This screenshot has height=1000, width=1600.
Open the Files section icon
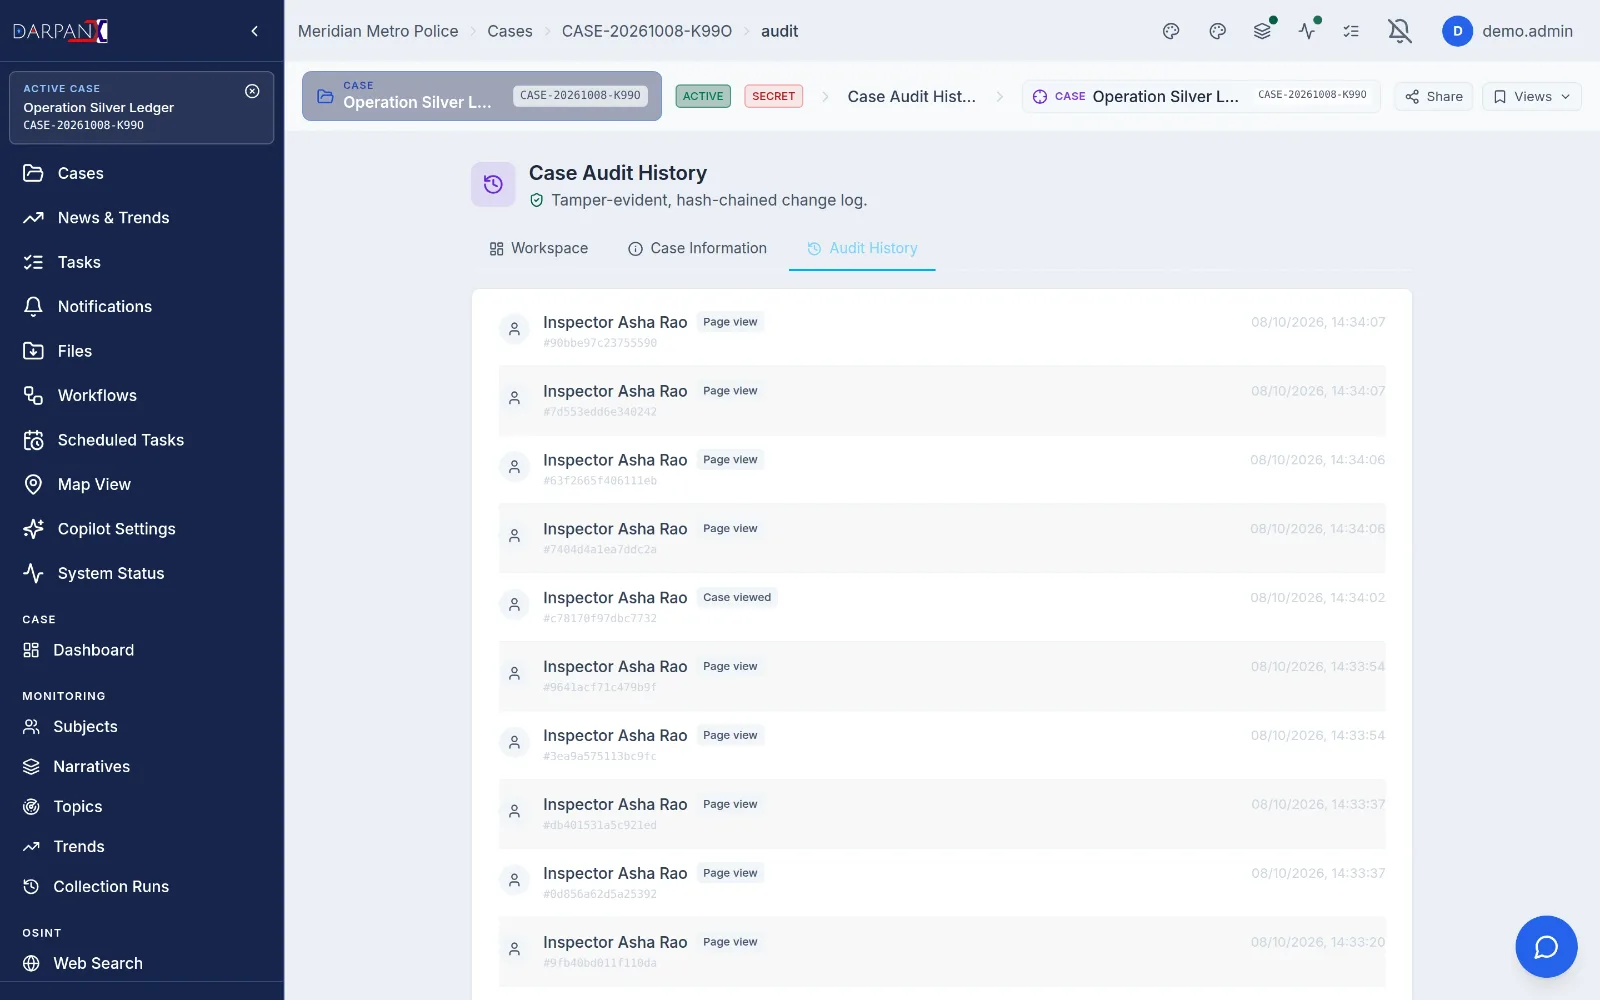tap(33, 351)
